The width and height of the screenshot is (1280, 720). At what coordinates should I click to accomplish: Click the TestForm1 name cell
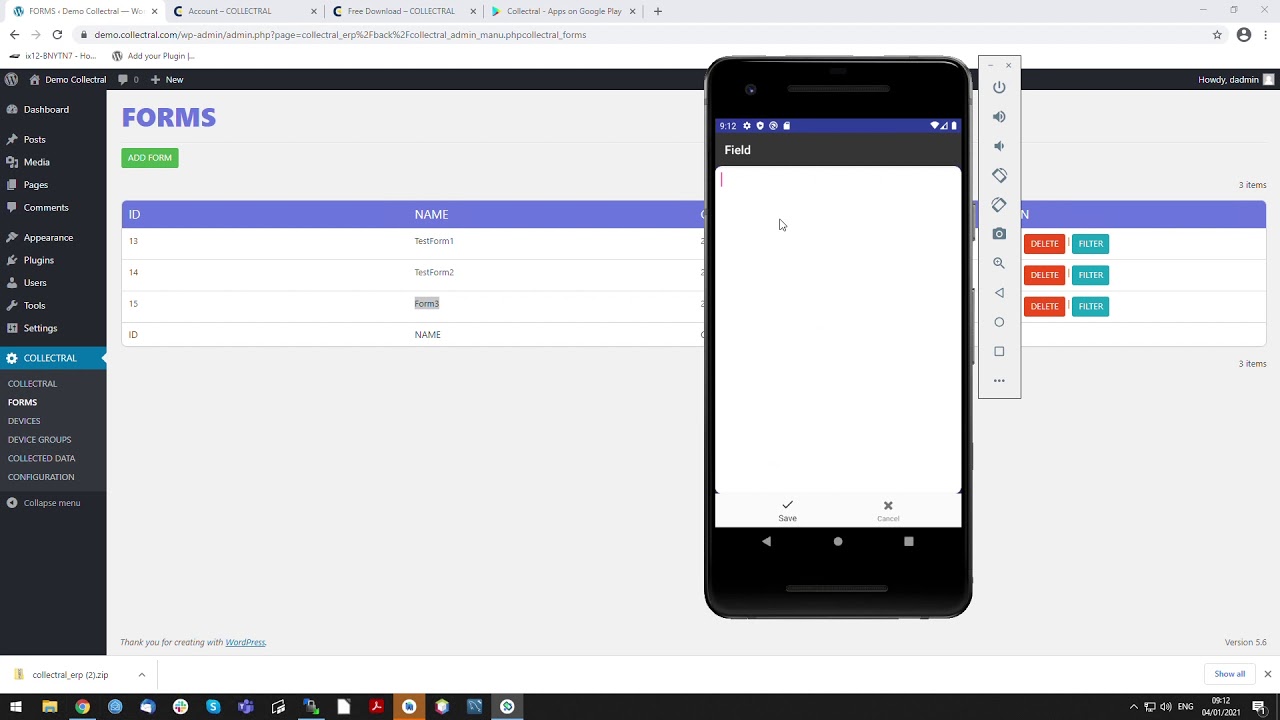tap(434, 241)
